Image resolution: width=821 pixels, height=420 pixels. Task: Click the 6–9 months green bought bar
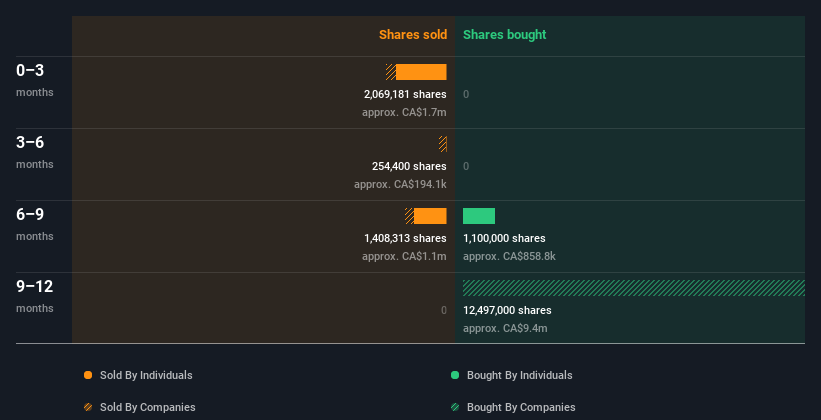pos(479,216)
